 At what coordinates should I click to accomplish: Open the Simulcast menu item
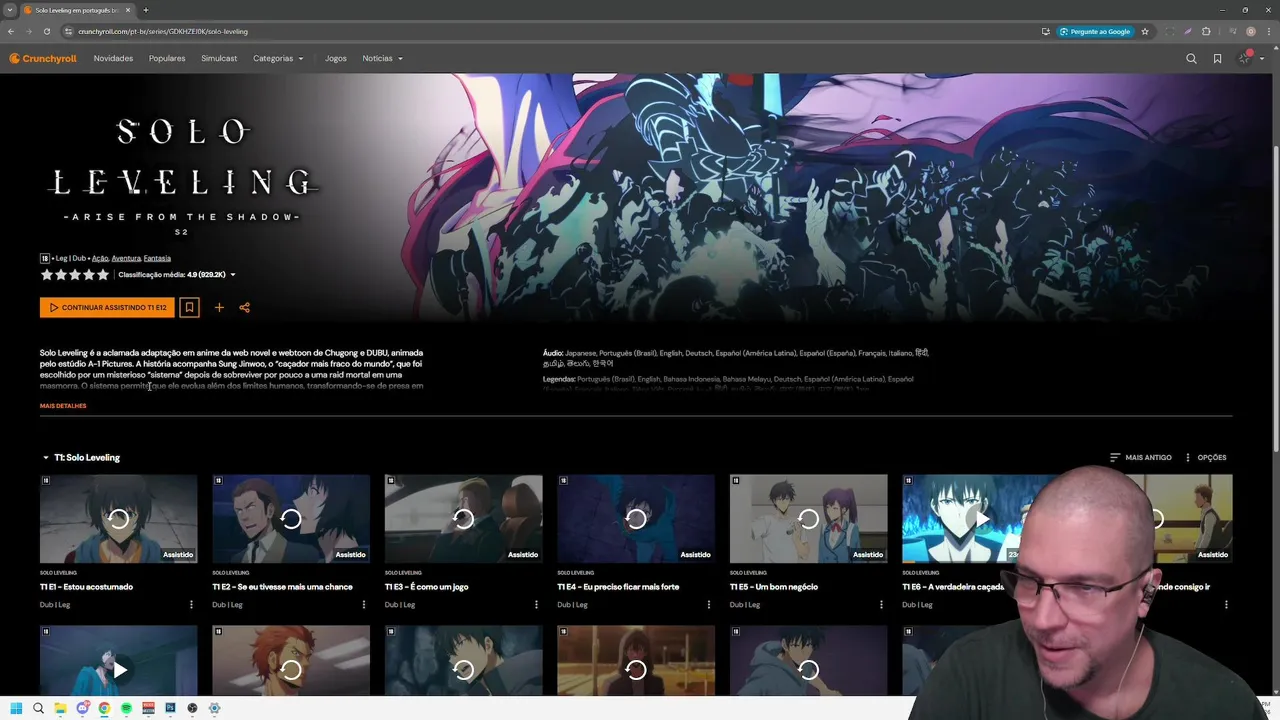tap(219, 59)
